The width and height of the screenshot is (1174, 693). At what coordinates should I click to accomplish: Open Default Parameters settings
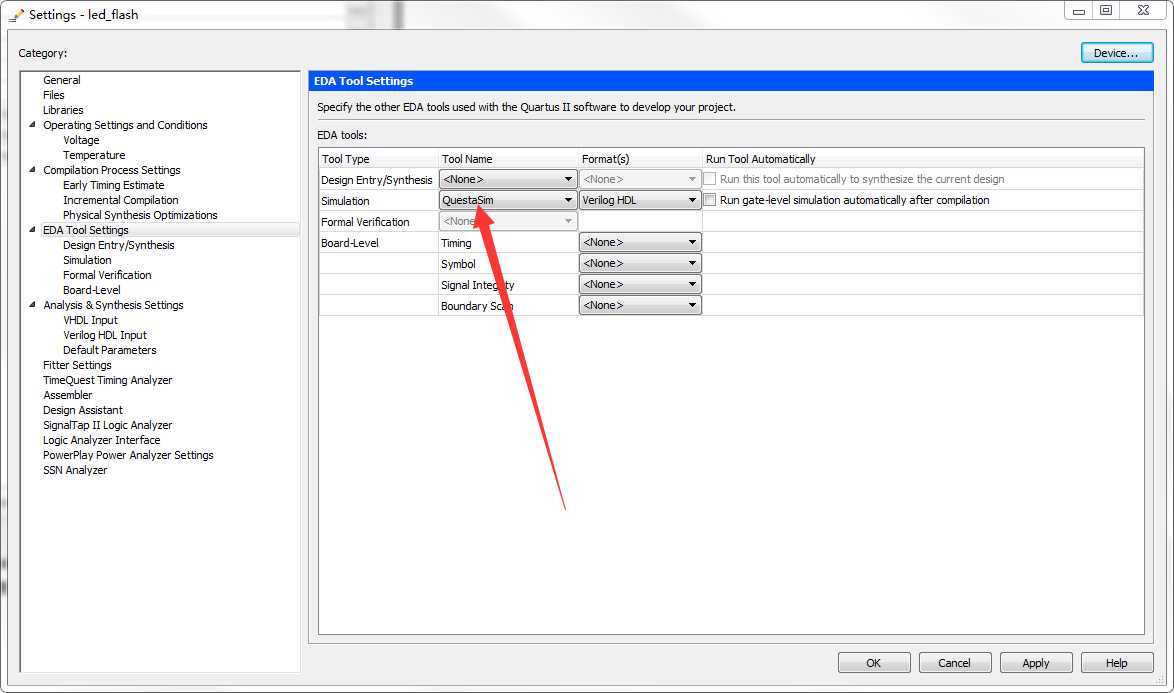(109, 349)
